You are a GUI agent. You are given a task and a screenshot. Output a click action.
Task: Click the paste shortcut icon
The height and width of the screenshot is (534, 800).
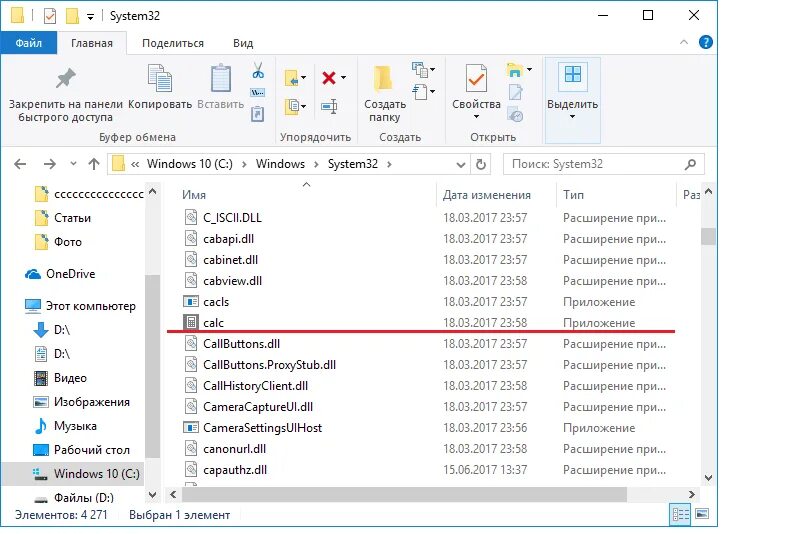point(258,113)
